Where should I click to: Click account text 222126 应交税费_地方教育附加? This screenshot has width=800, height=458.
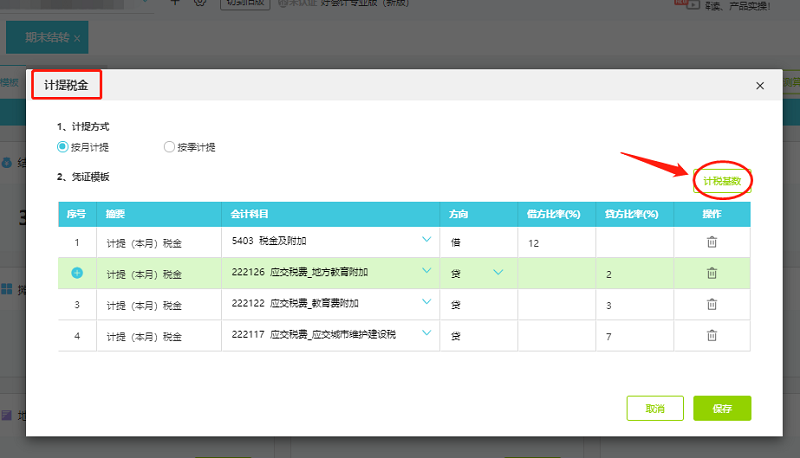click(299, 272)
